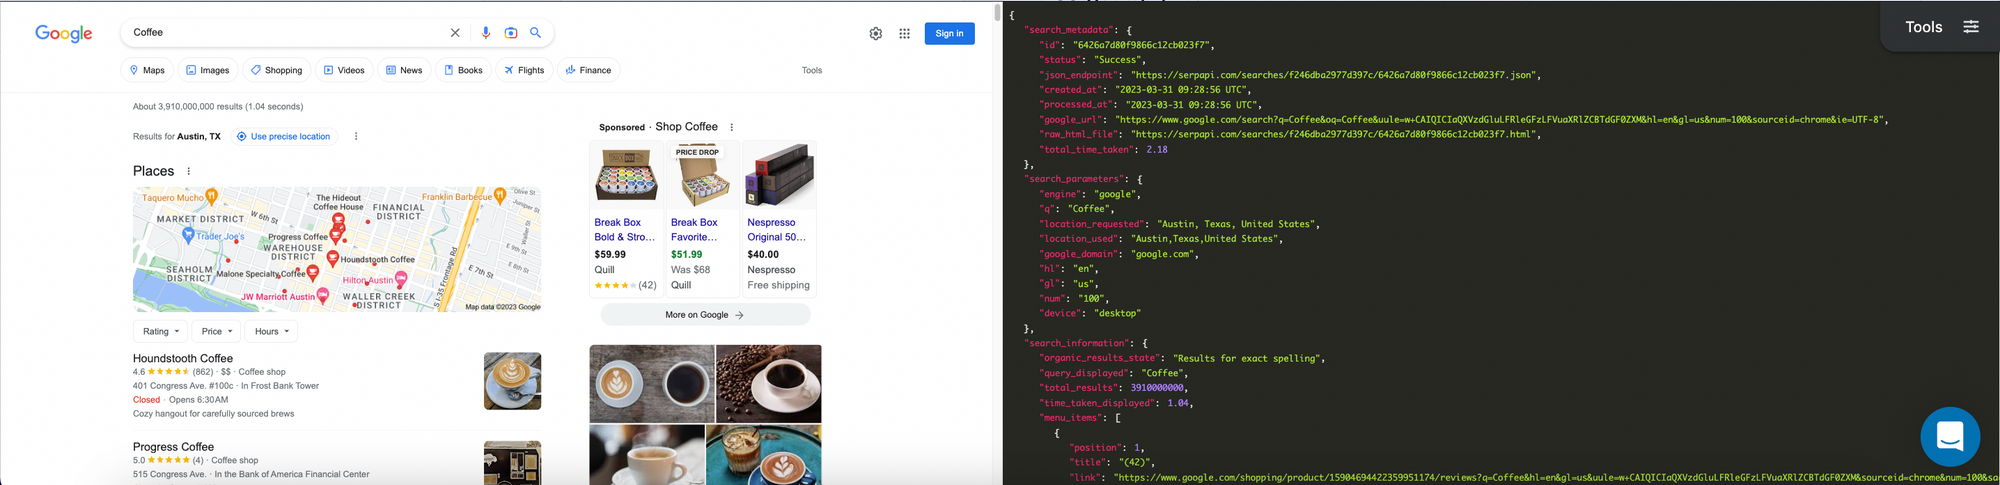2000x485 pixels.
Task: Open the Tools panel in JSON viewer
Action: (1924, 27)
